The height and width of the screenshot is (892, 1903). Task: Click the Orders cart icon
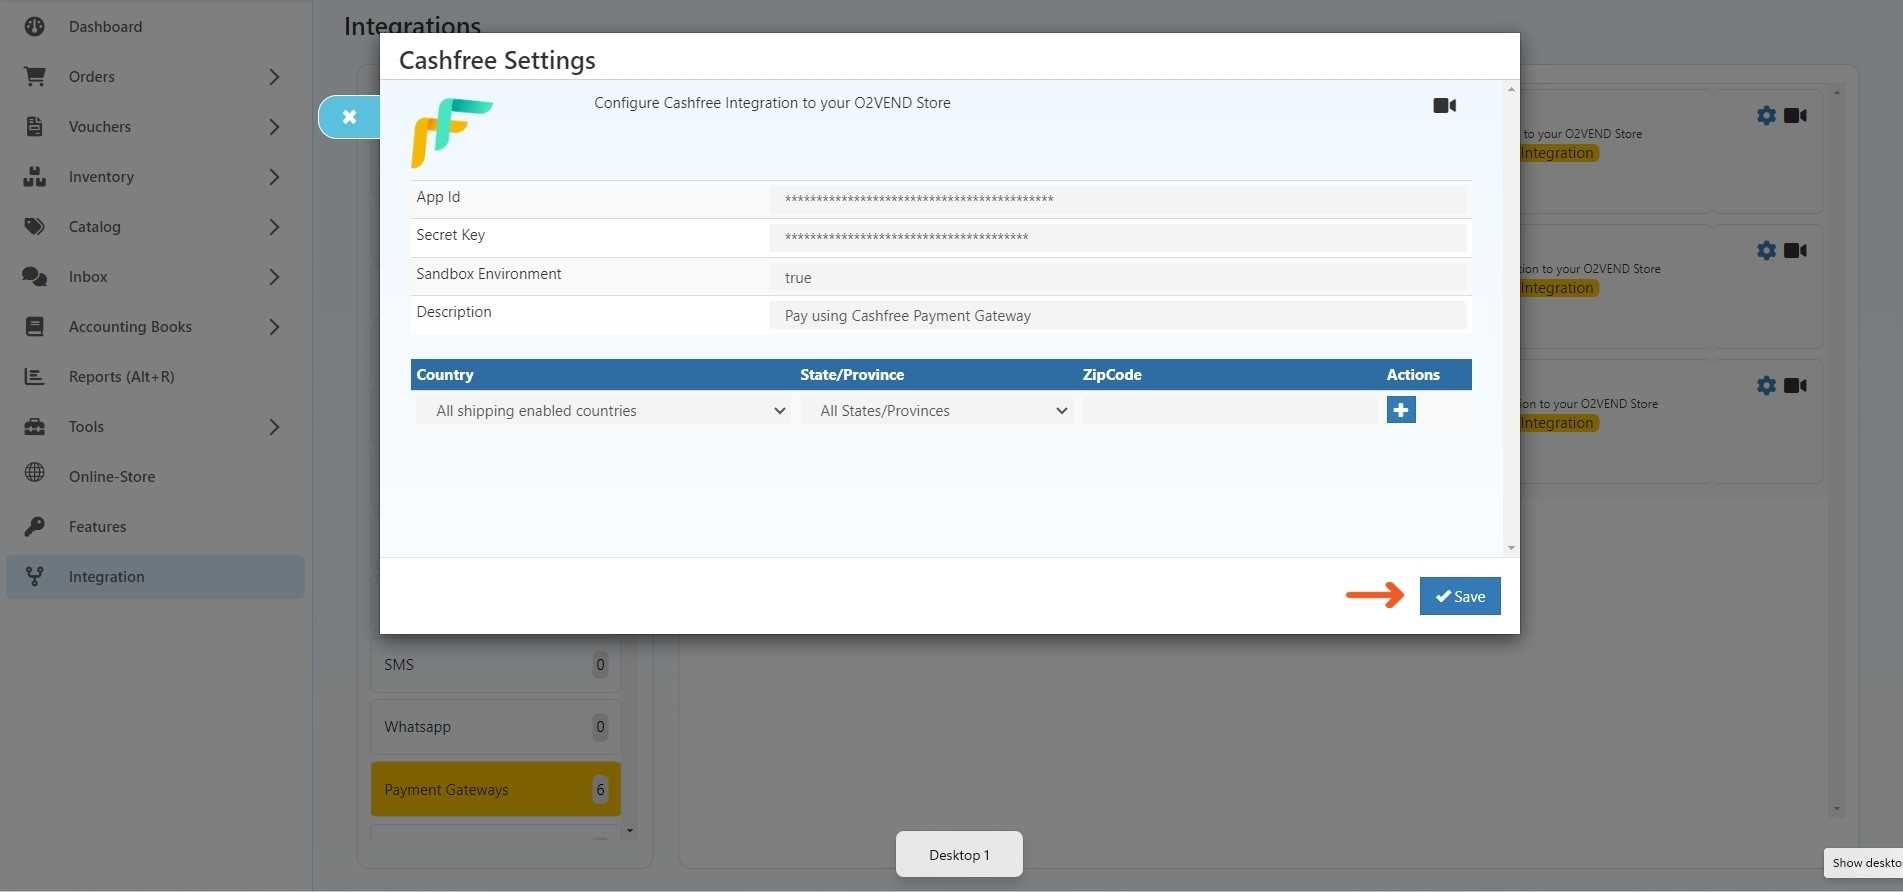pyautogui.click(x=34, y=76)
